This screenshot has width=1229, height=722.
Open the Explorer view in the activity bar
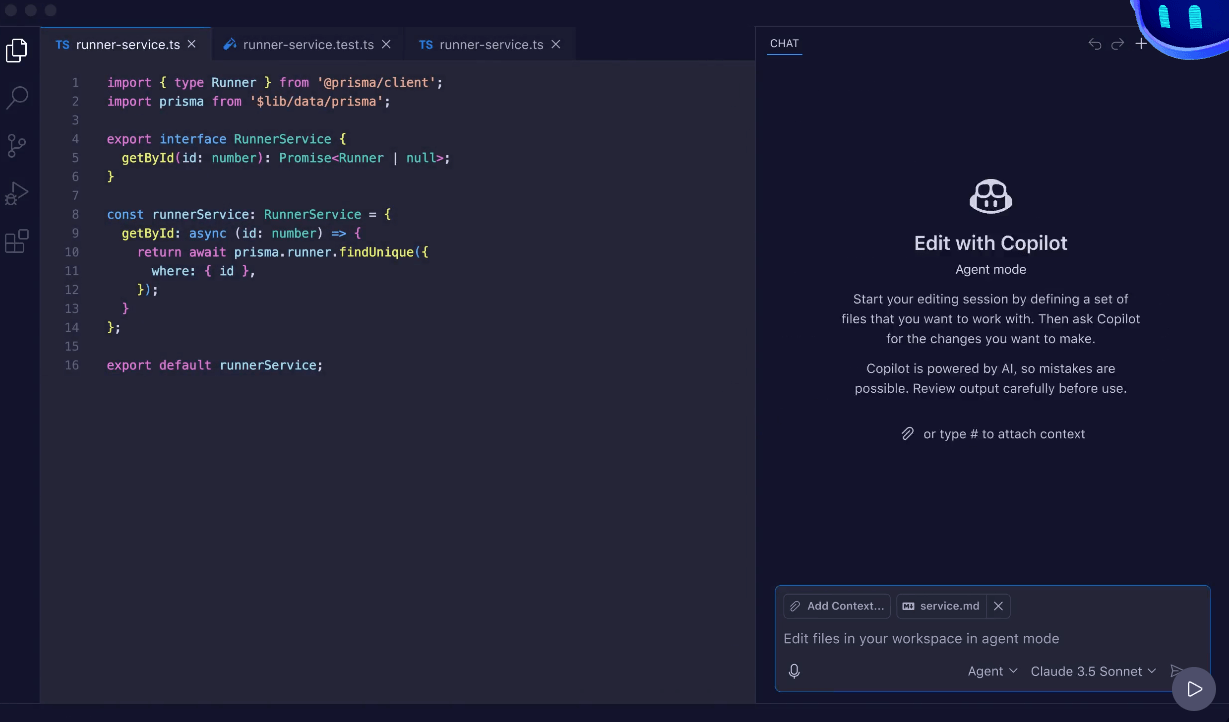coord(16,49)
